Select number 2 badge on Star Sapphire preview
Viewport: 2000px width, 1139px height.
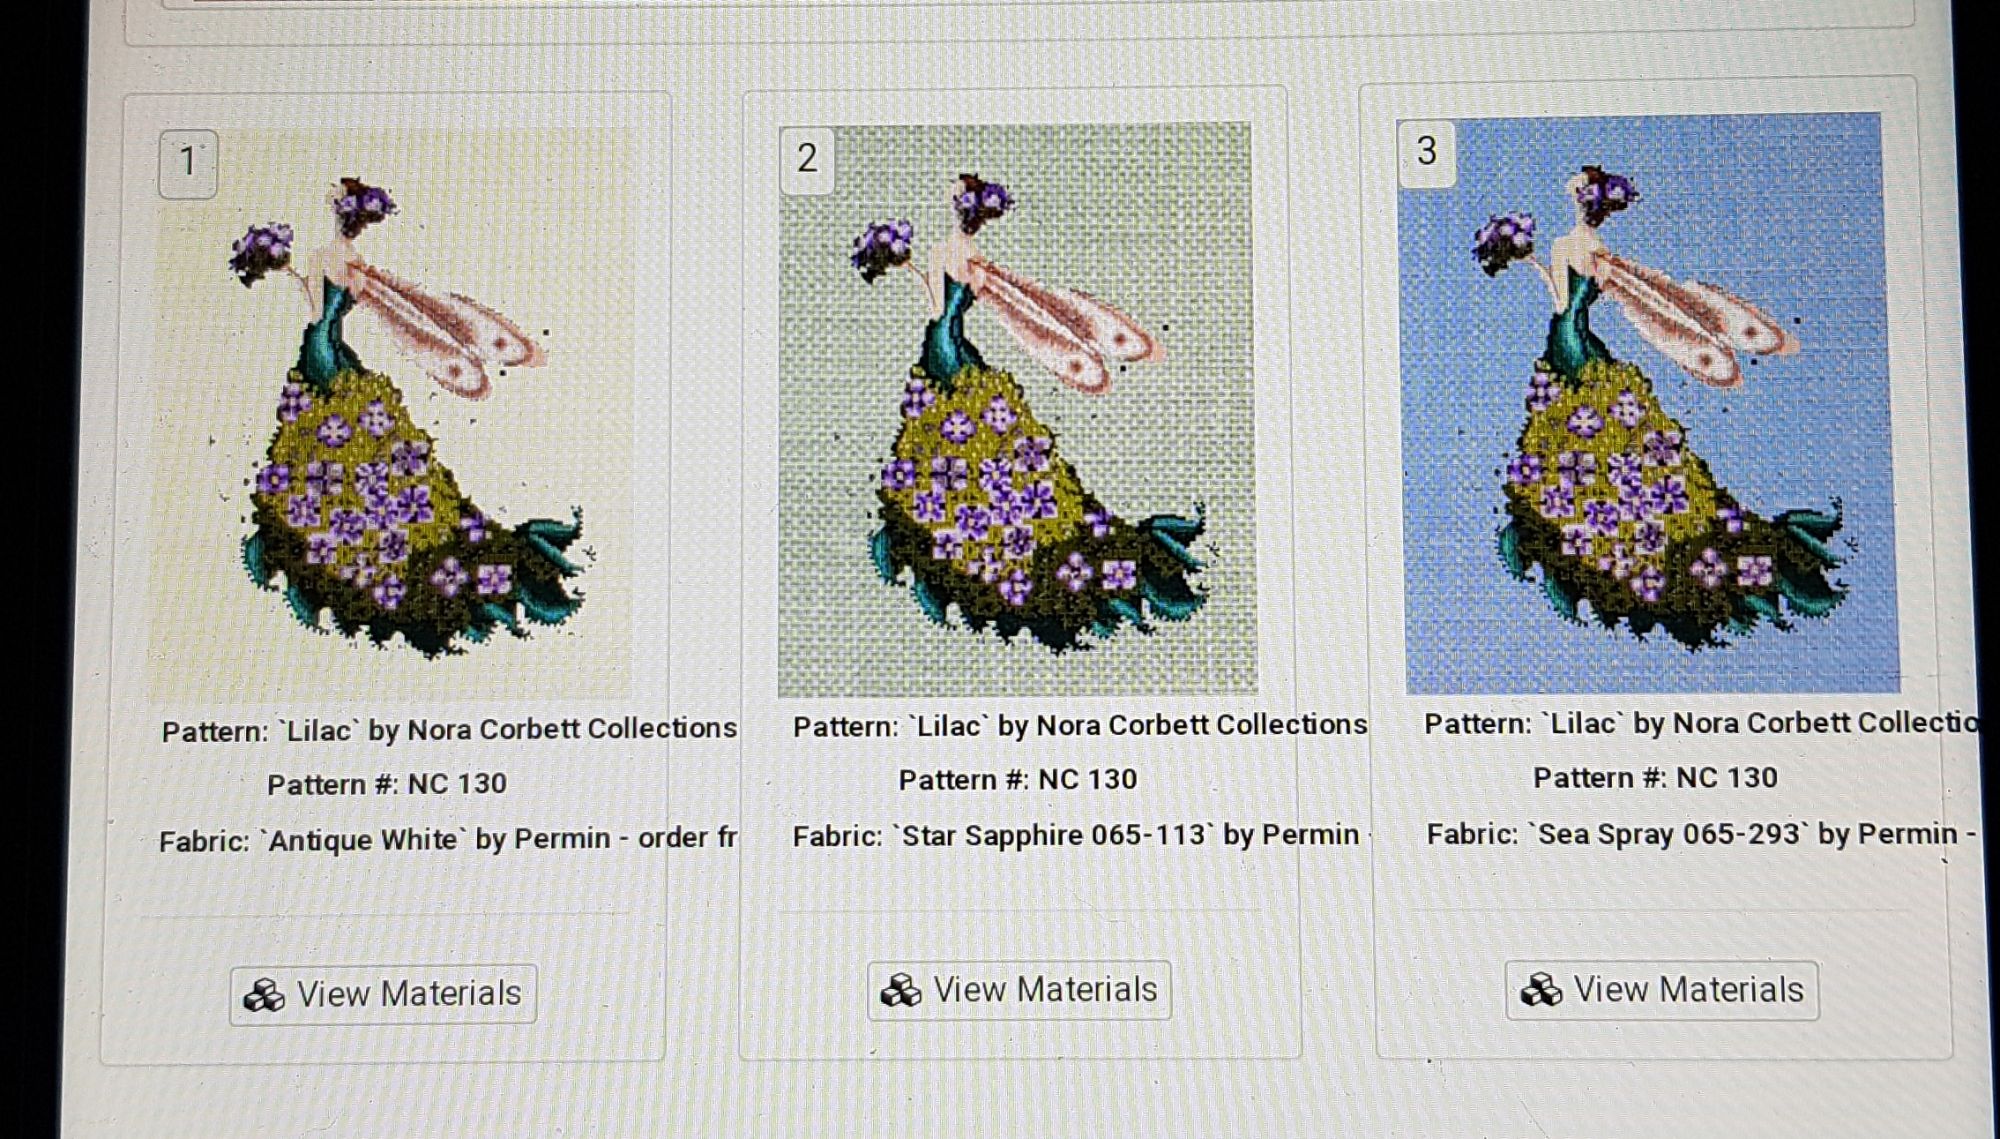point(807,158)
